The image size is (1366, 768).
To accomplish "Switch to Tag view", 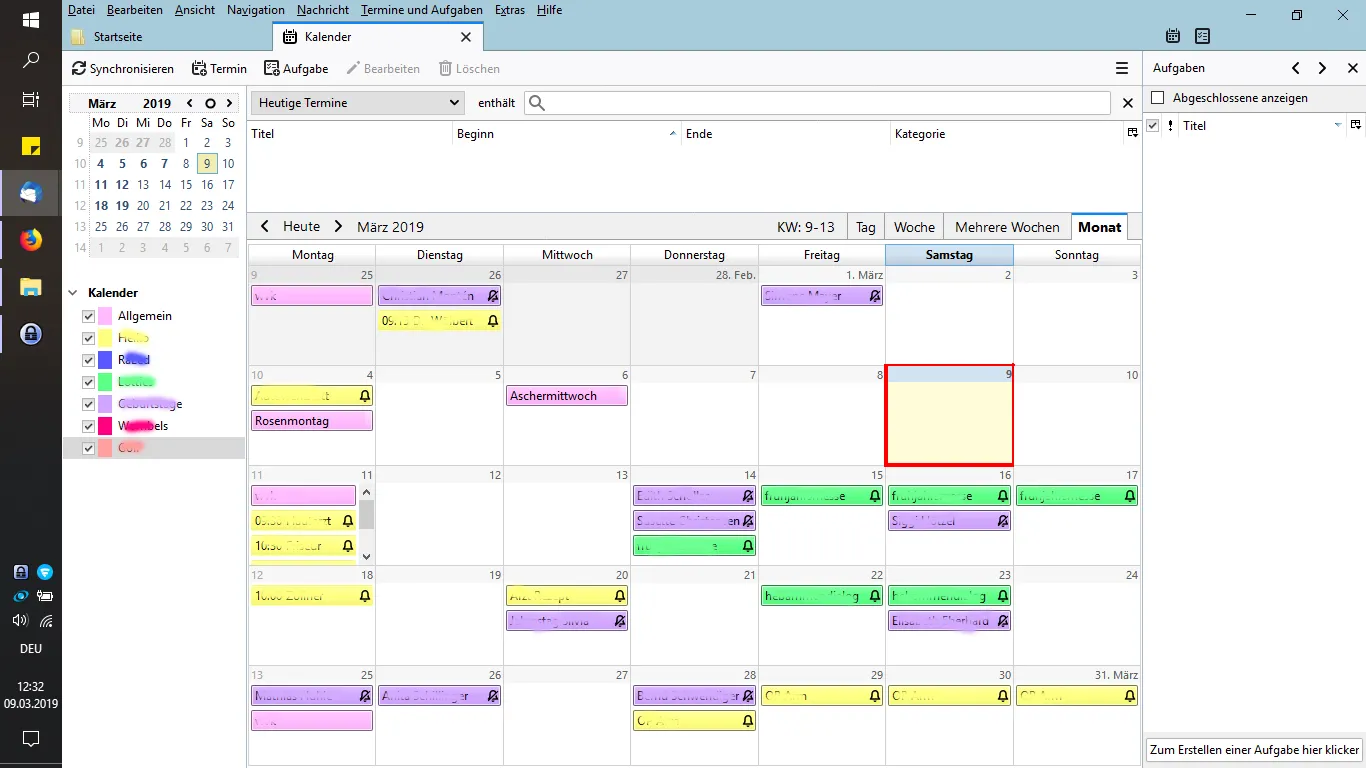I will click(866, 227).
